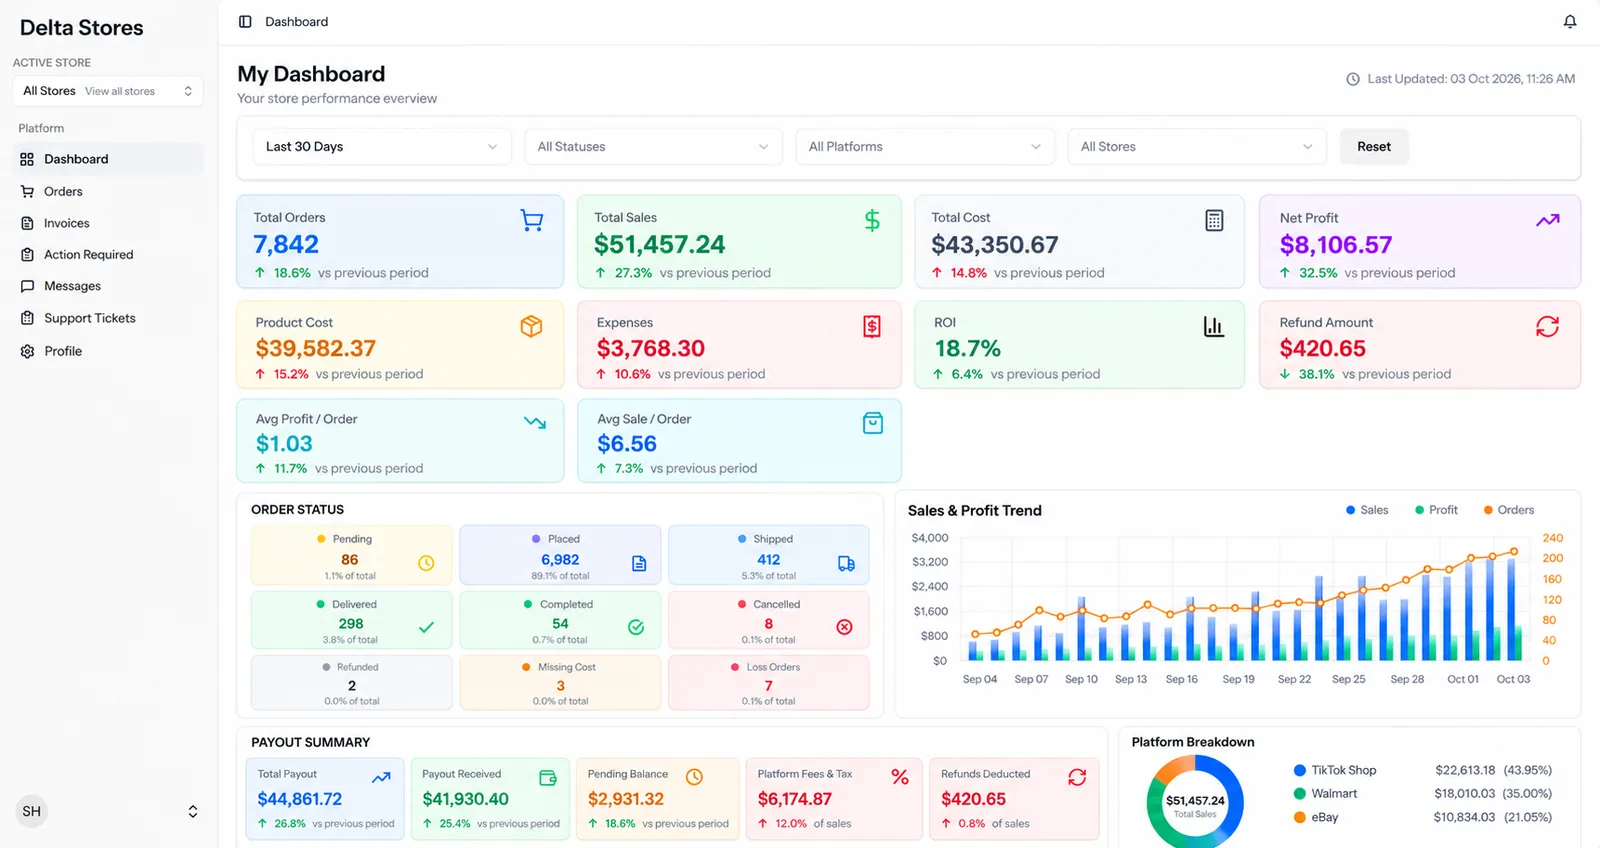Click the shopping cart icon in Total Orders

532,220
